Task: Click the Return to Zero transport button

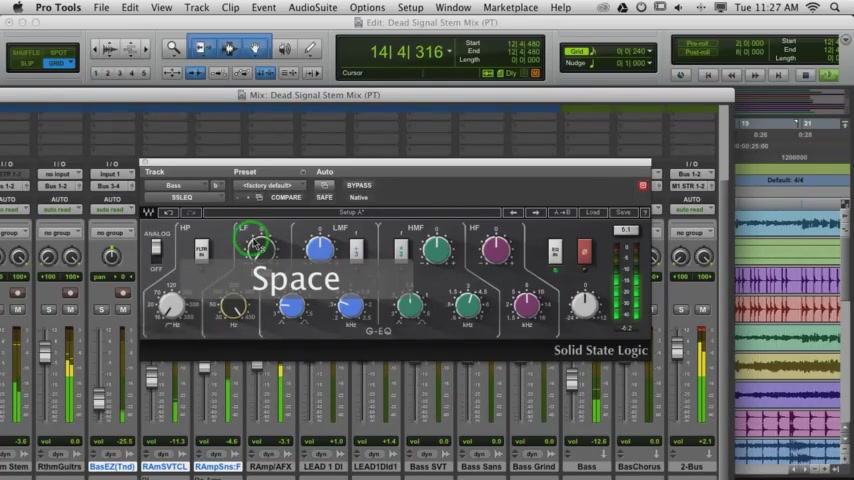Action: point(708,75)
